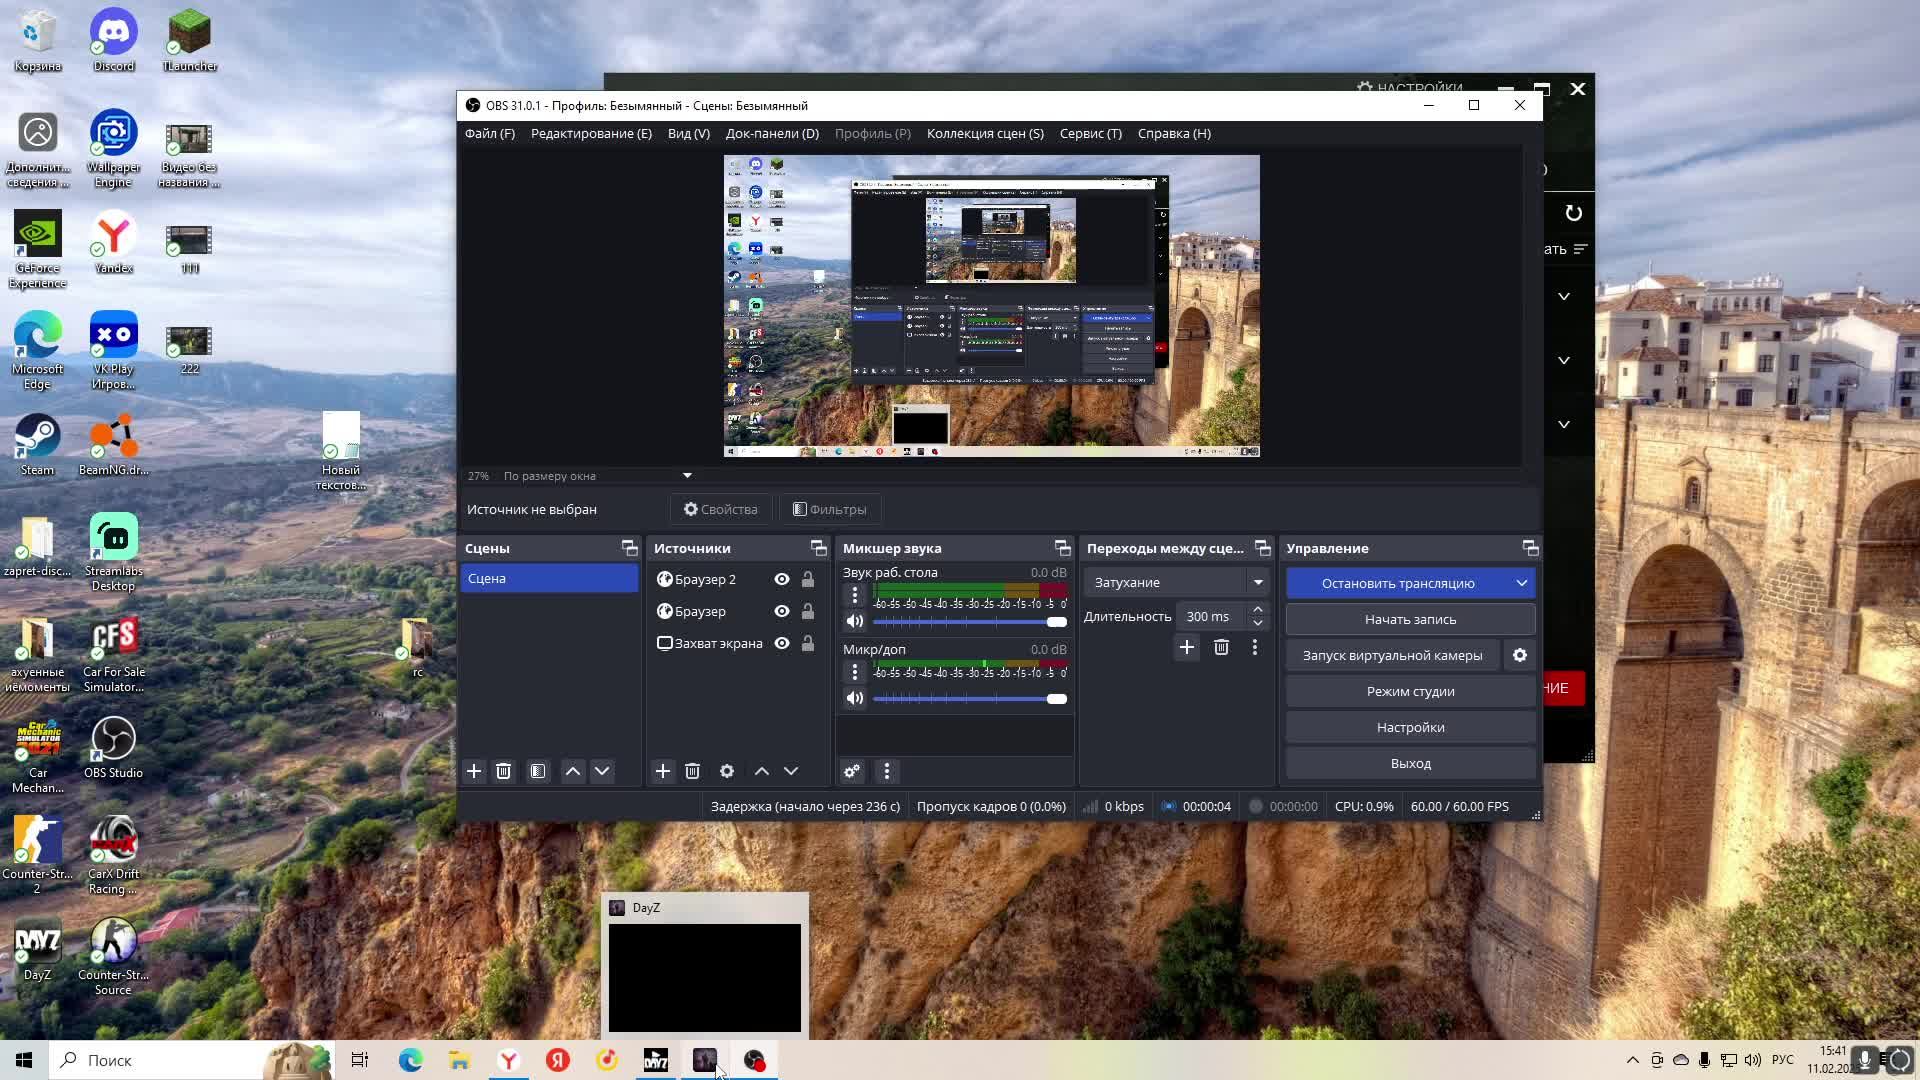Adjust desktop audio volume slider
This screenshot has width=1920, height=1080.
969,622
